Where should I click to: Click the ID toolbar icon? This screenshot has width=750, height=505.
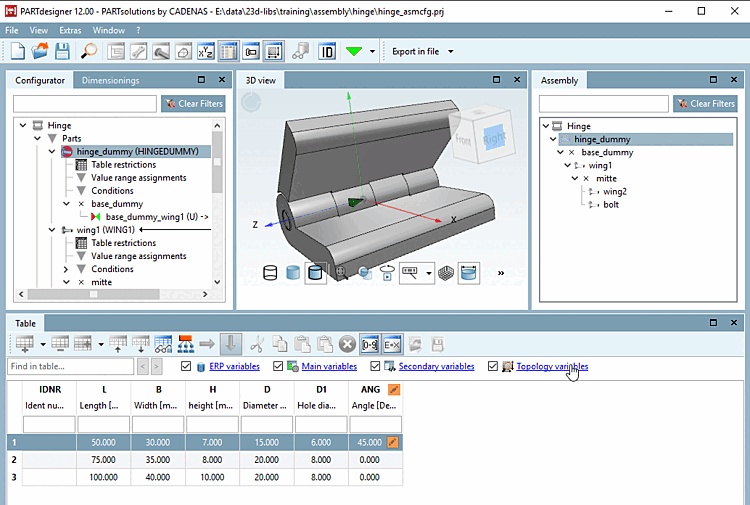(326, 51)
